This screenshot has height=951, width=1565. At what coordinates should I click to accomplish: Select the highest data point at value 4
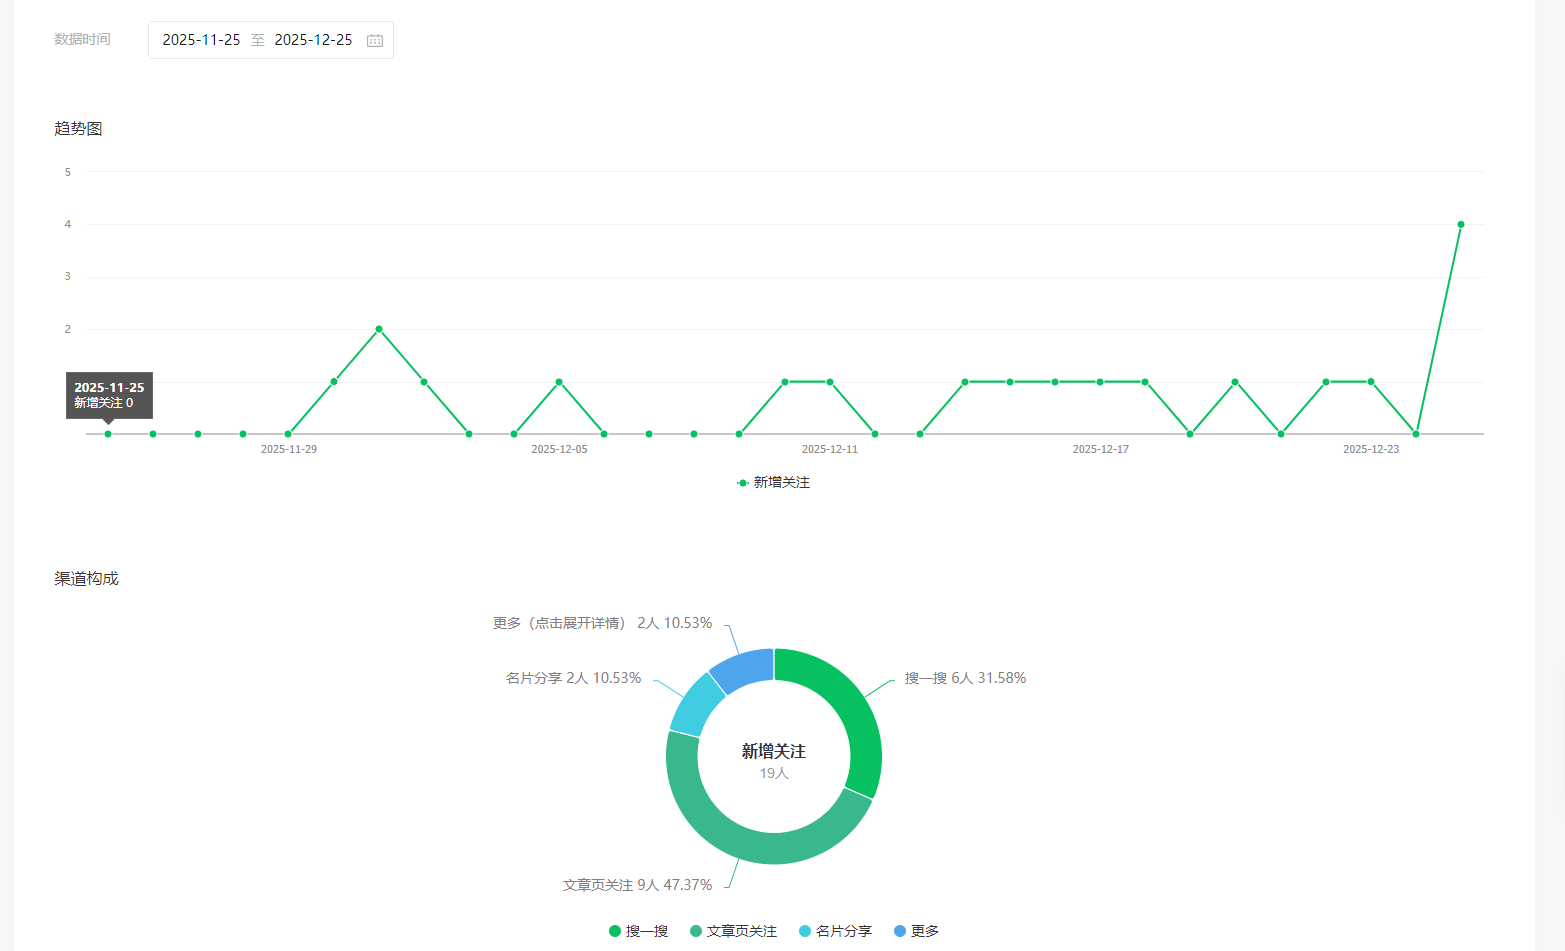[x=1461, y=225]
